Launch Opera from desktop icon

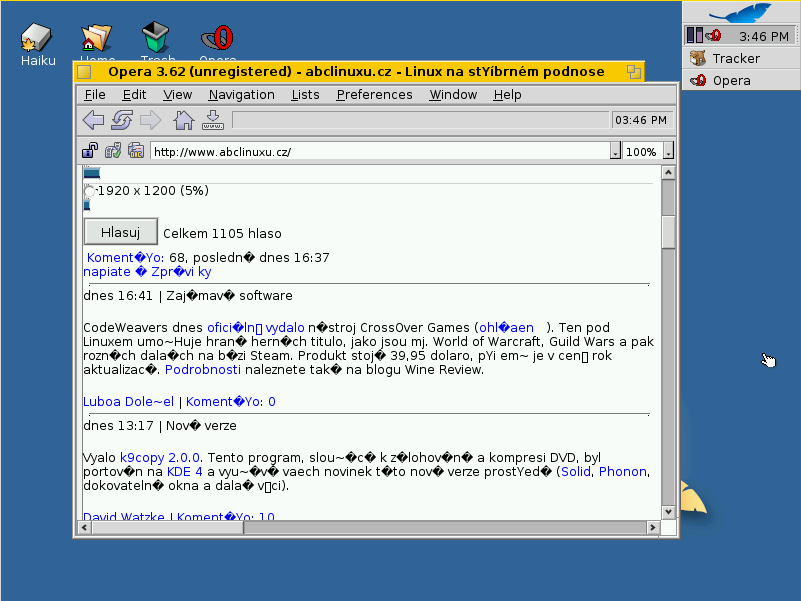pyautogui.click(x=218, y=40)
